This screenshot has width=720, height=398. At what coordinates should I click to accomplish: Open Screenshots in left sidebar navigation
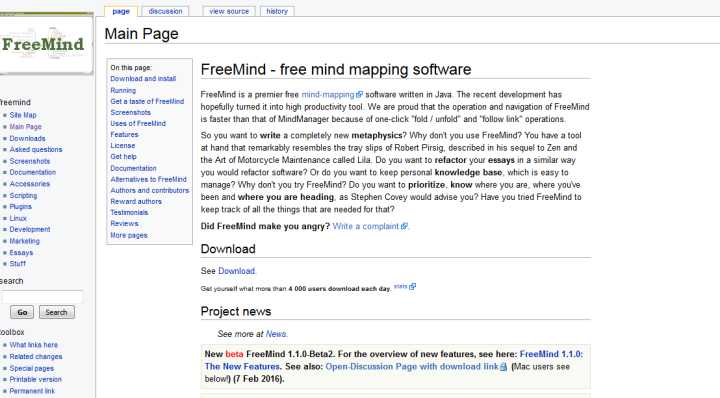(x=30, y=161)
